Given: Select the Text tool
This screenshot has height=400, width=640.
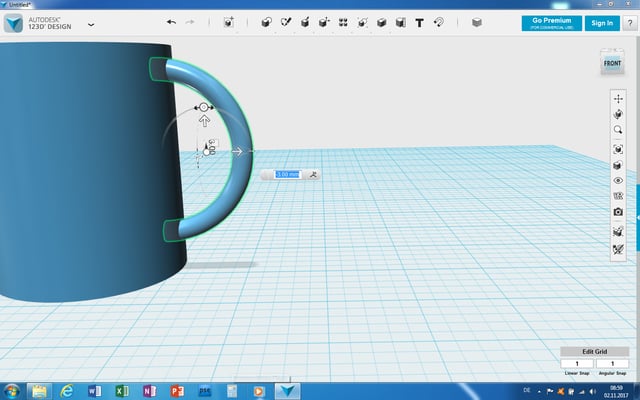Looking at the screenshot, I should (x=418, y=22).
